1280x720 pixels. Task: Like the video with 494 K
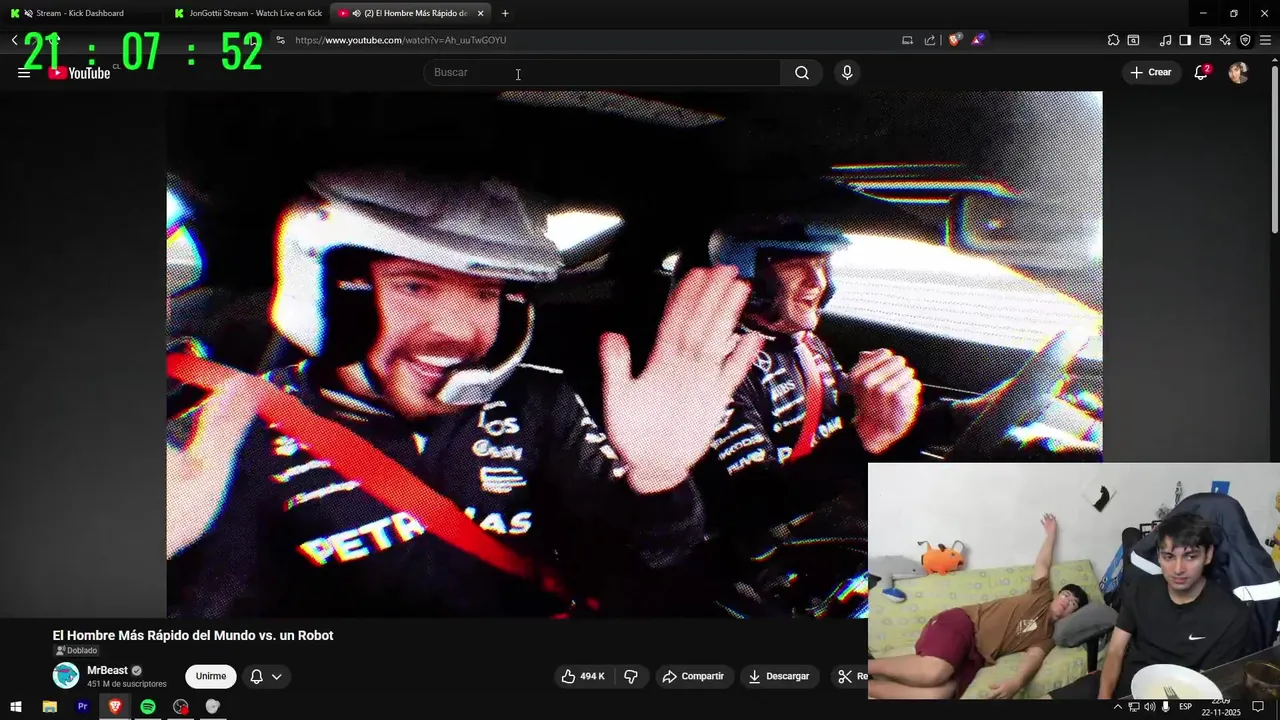point(583,676)
